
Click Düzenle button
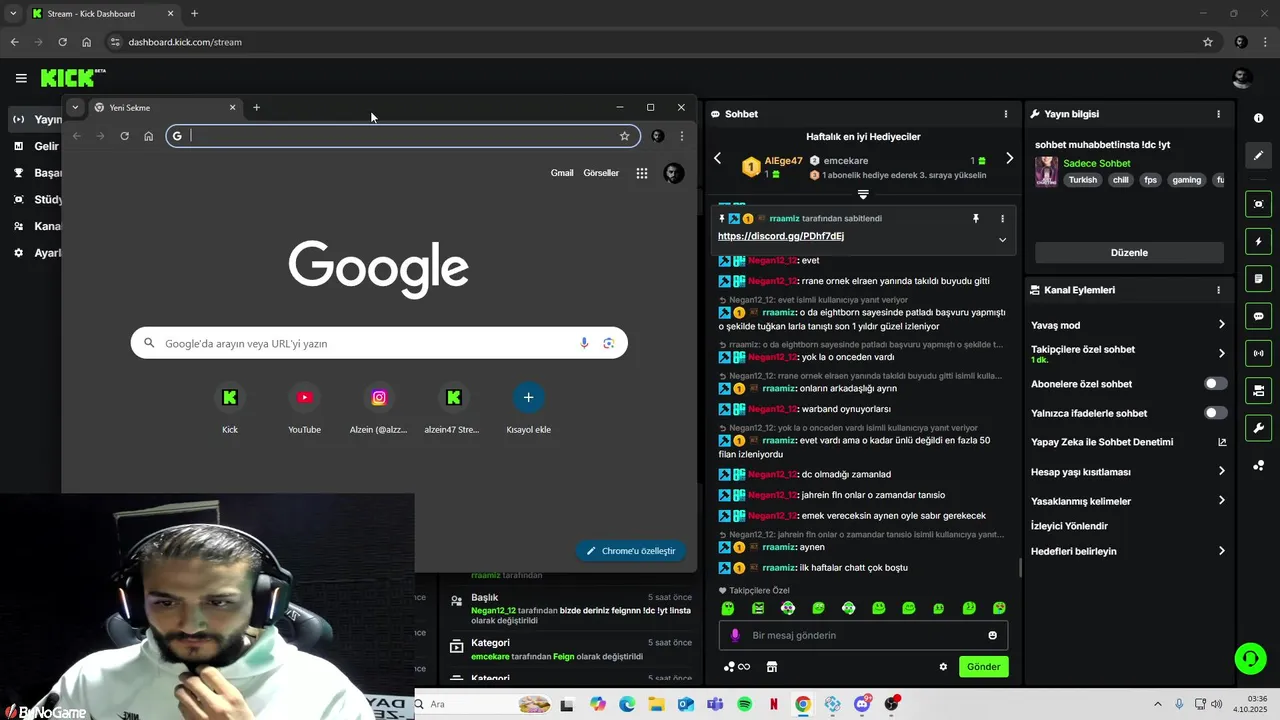1129,253
